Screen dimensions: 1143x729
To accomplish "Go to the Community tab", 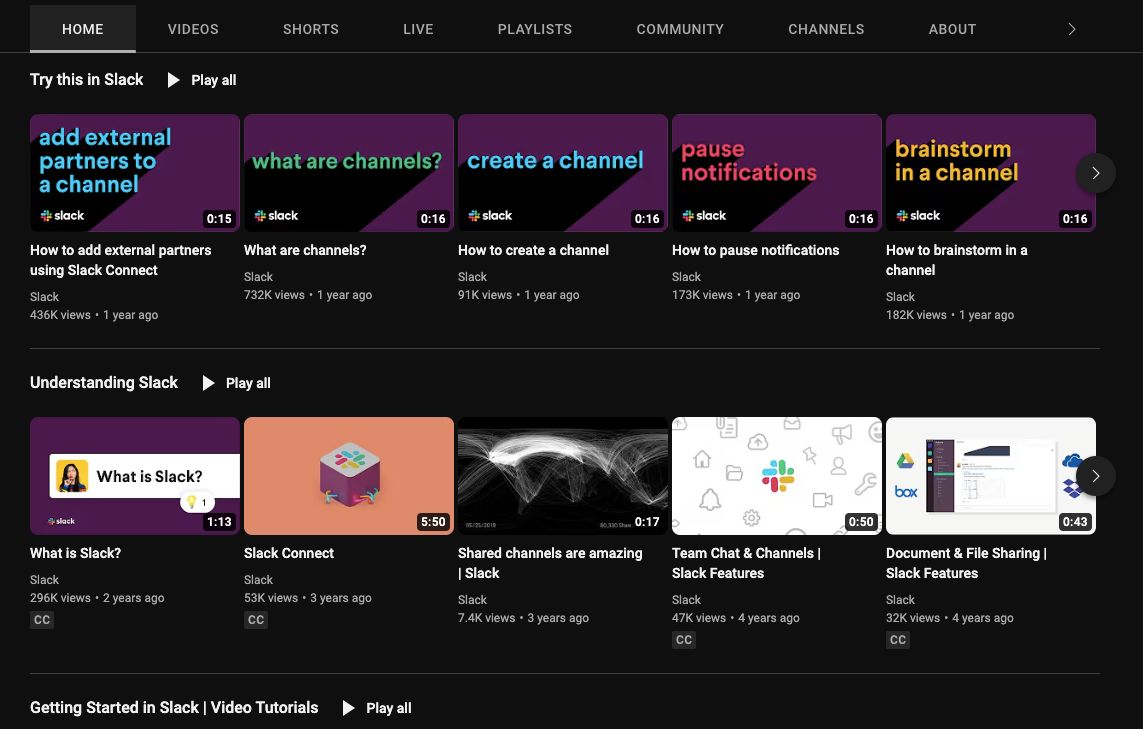I will pos(680,29).
